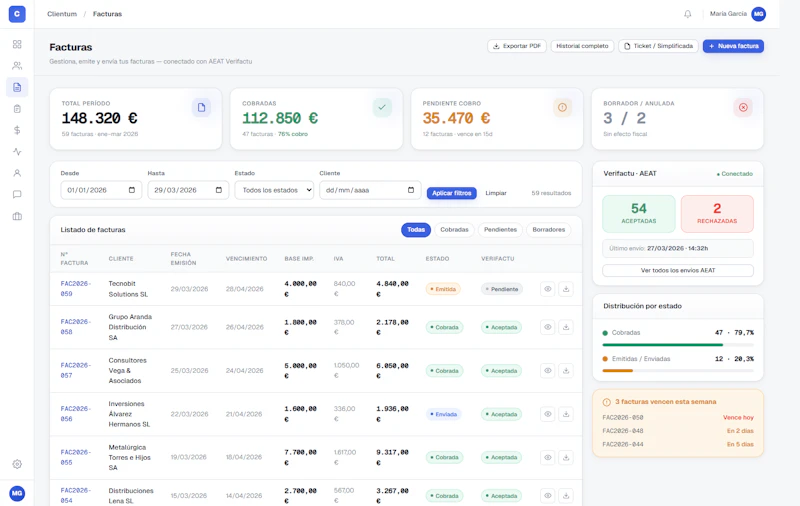Select the Todas filter tab

(416, 230)
